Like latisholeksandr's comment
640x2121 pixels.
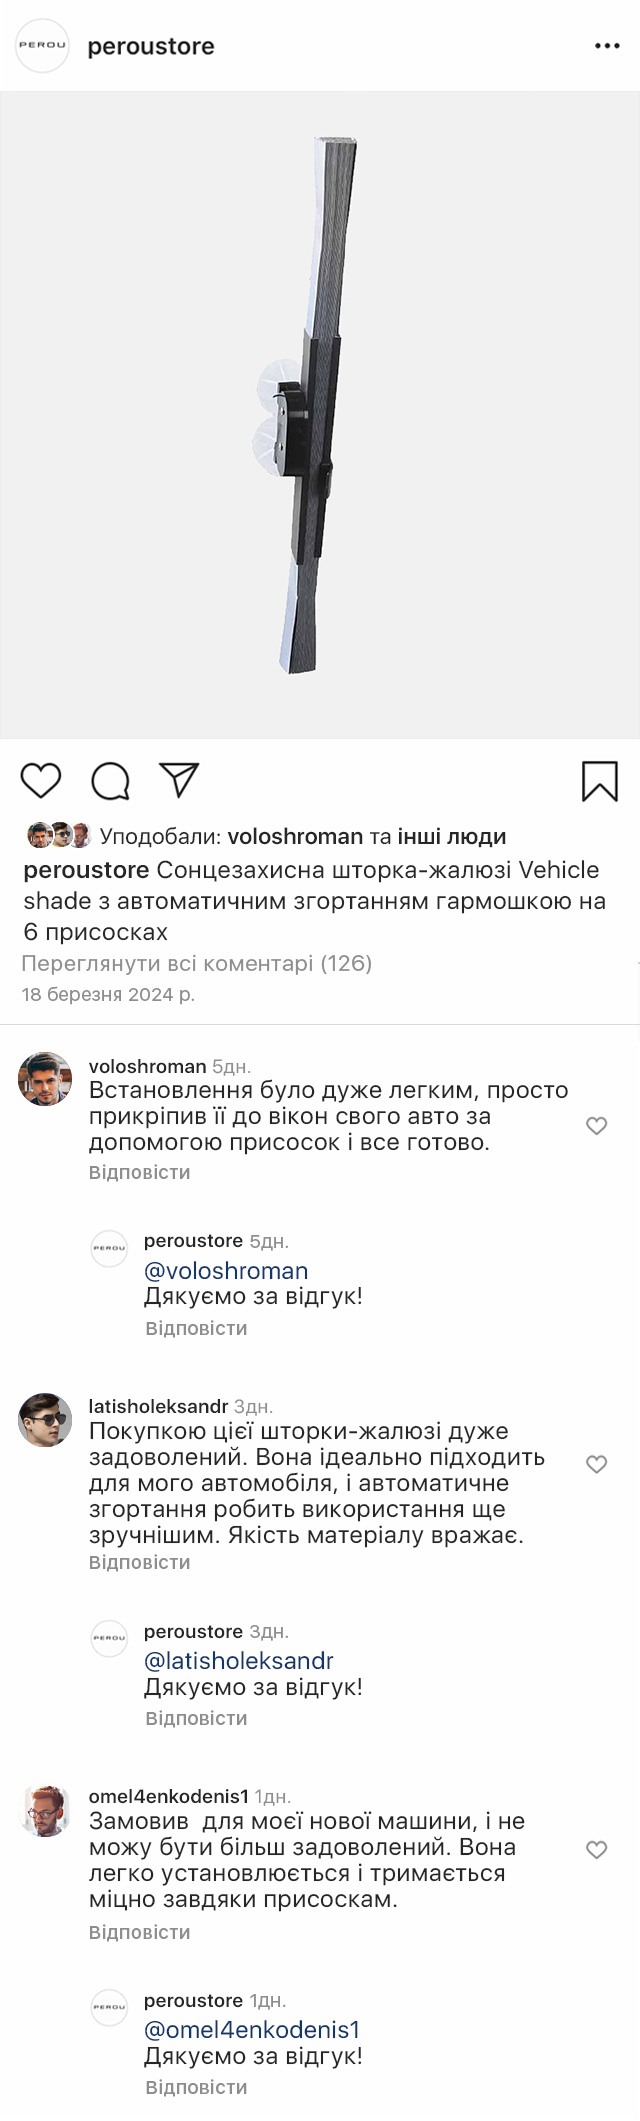click(596, 1464)
